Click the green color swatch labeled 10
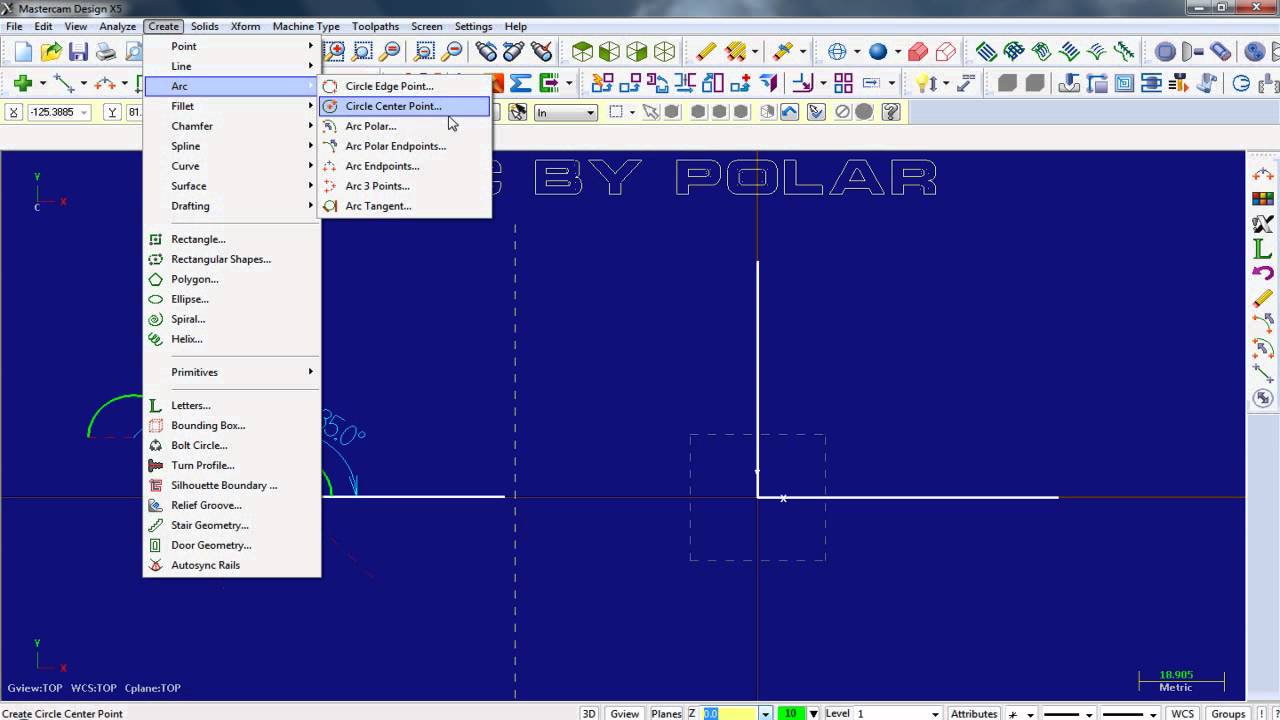 click(x=790, y=713)
